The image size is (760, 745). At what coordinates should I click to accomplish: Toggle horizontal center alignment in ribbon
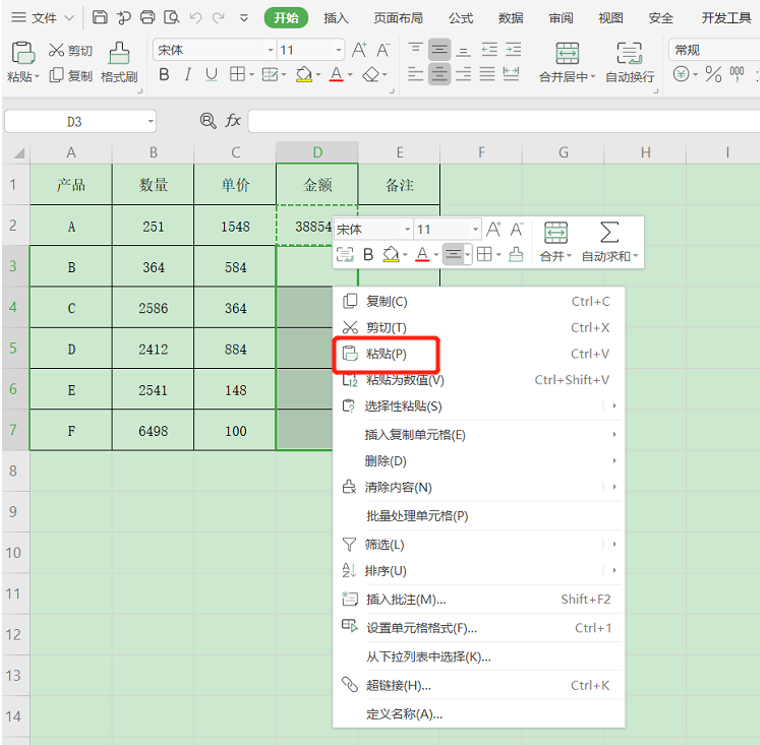(x=439, y=74)
